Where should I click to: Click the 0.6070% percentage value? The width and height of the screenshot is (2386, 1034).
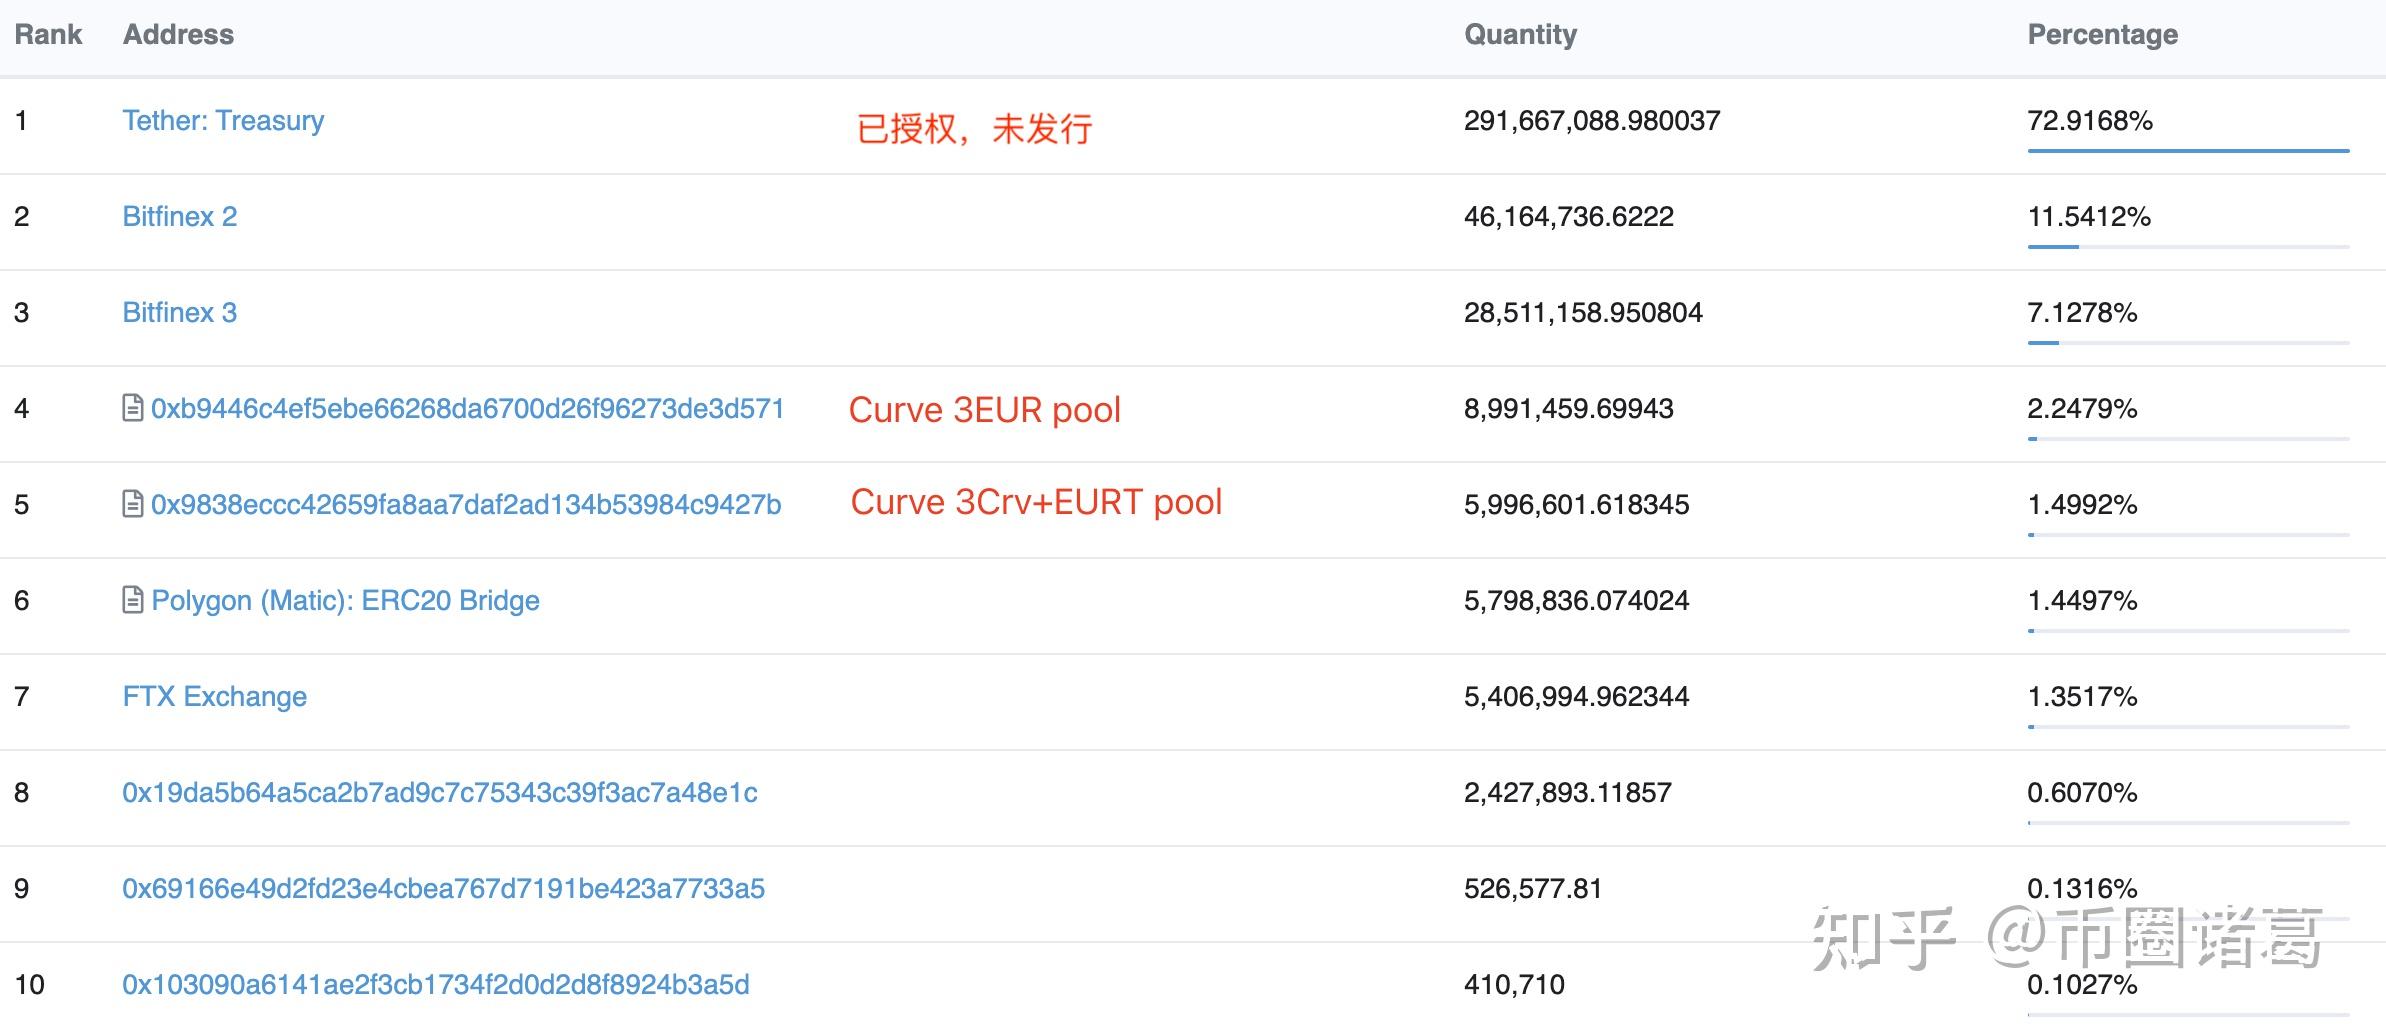click(2082, 793)
